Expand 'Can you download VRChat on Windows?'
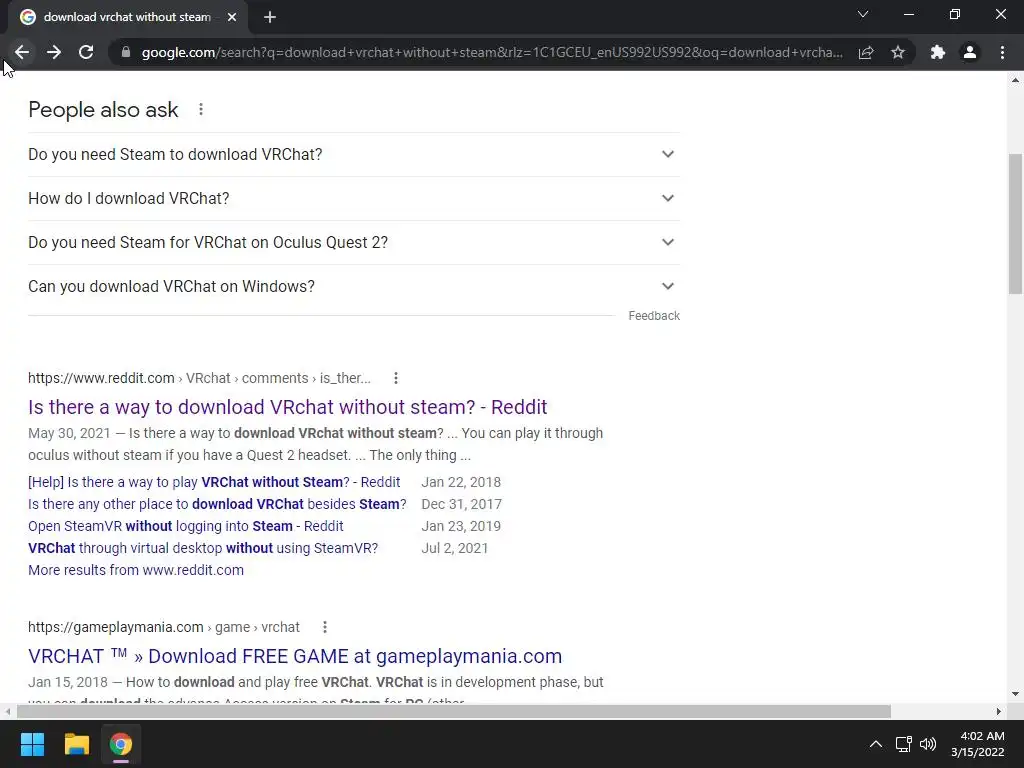The width and height of the screenshot is (1024, 768). pyautogui.click(x=353, y=287)
